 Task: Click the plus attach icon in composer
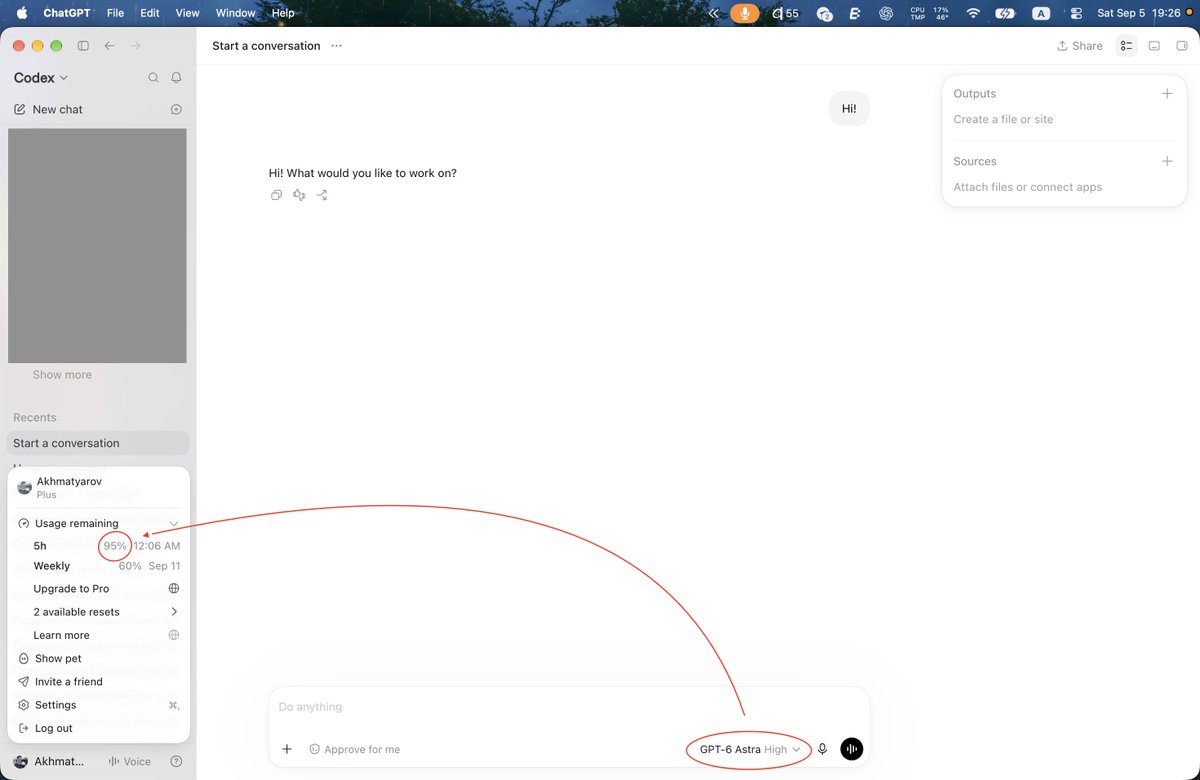287,749
